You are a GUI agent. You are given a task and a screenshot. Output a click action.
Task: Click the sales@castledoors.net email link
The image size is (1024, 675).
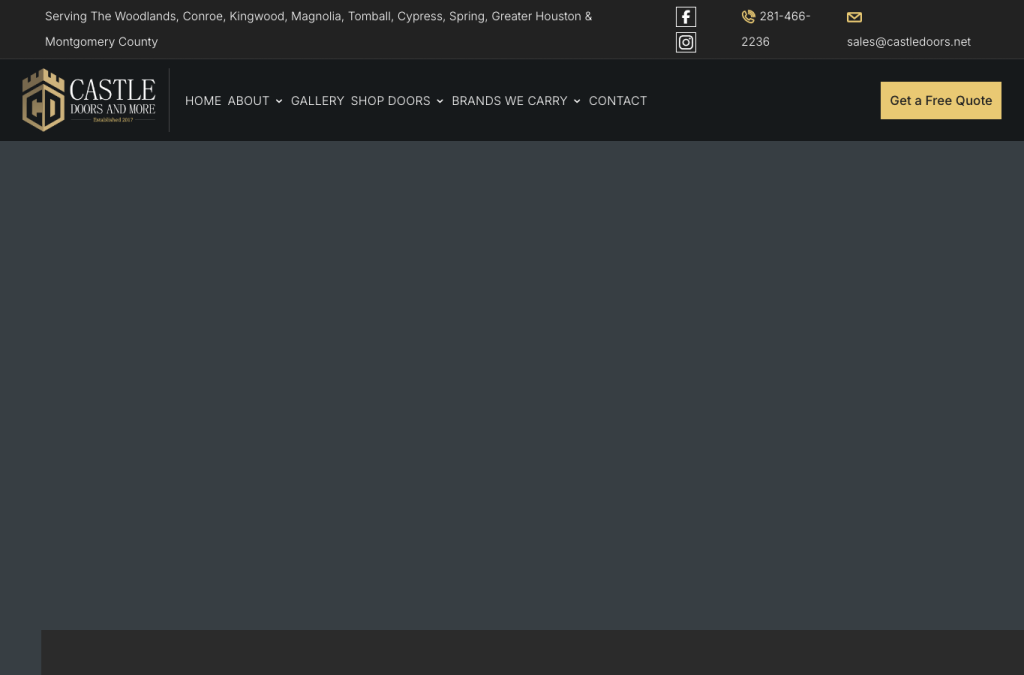click(x=908, y=42)
